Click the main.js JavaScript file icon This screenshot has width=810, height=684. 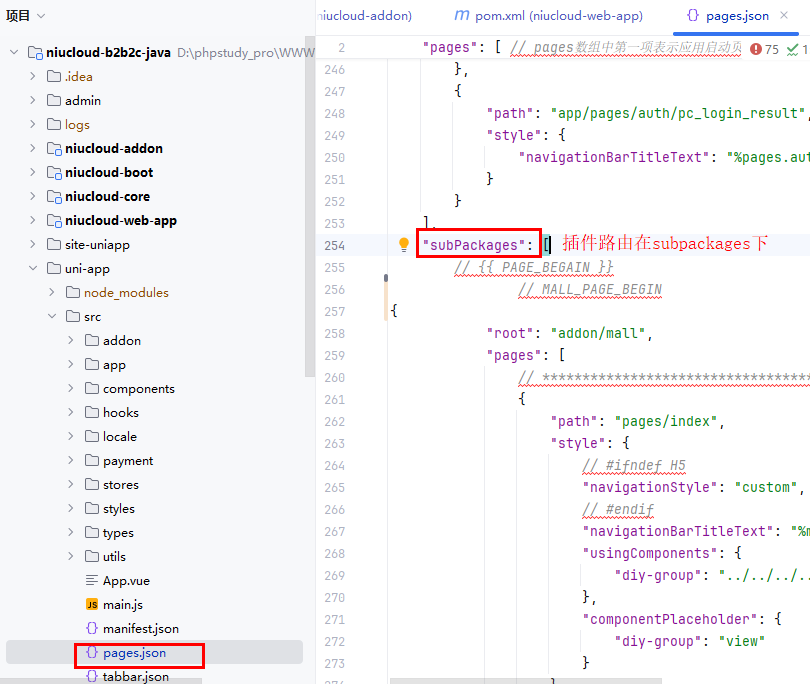pos(92,605)
